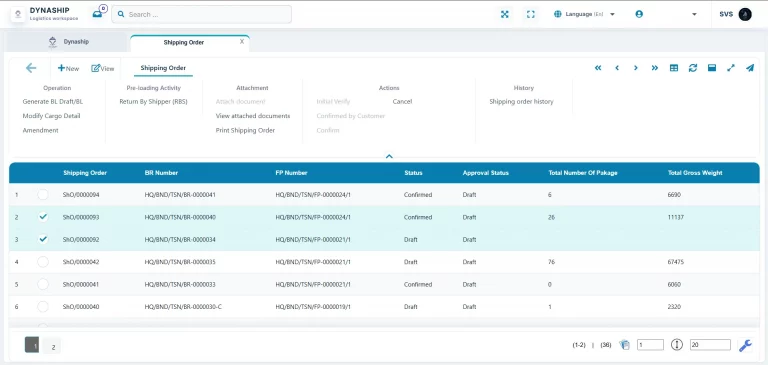The height and width of the screenshot is (365, 768).
Task: Go to last record double-arrow icon
Action: click(655, 68)
